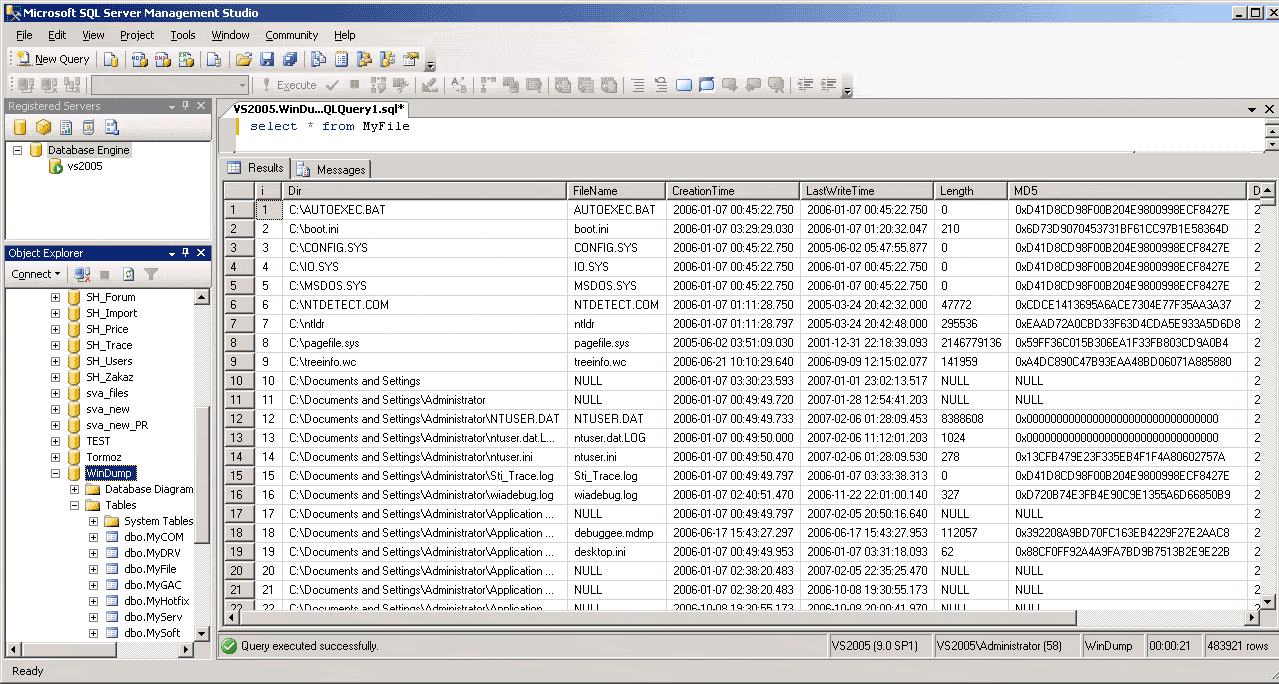Open the Connect dropdown in Object Explorer
This screenshot has width=1279, height=684.
(36, 274)
